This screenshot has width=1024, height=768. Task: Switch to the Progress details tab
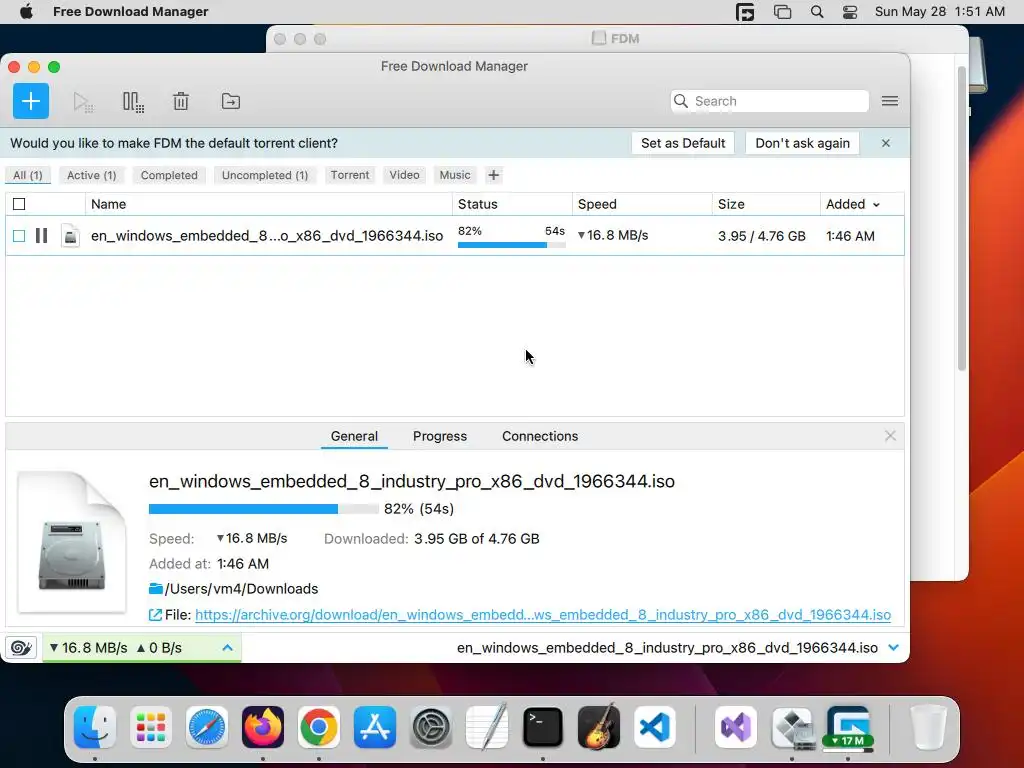click(x=440, y=436)
